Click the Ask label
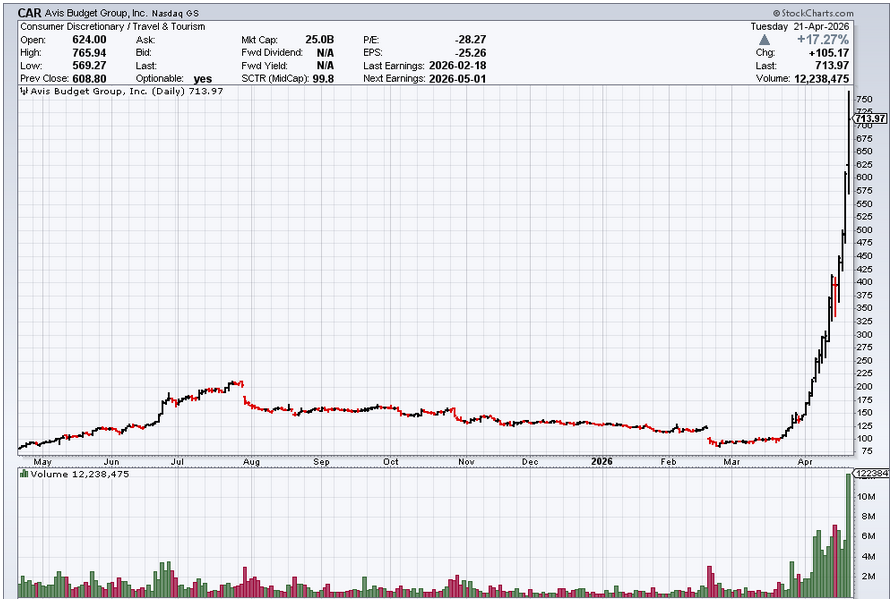891x599 pixels. pos(145,40)
